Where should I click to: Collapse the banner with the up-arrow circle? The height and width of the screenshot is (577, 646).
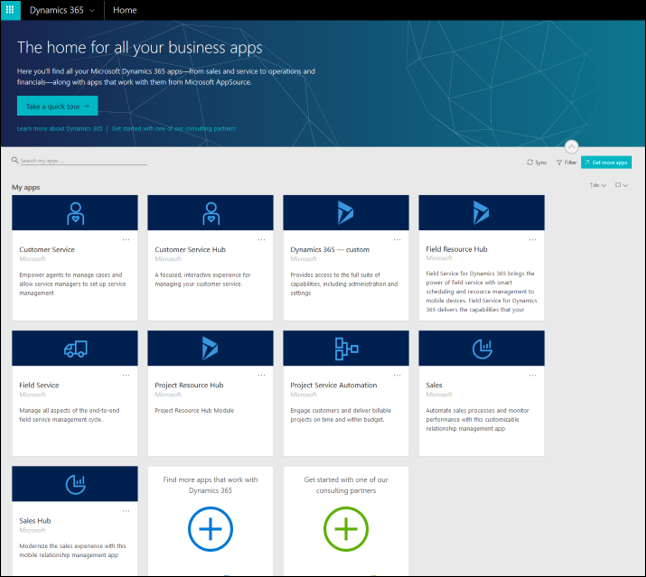coord(571,147)
